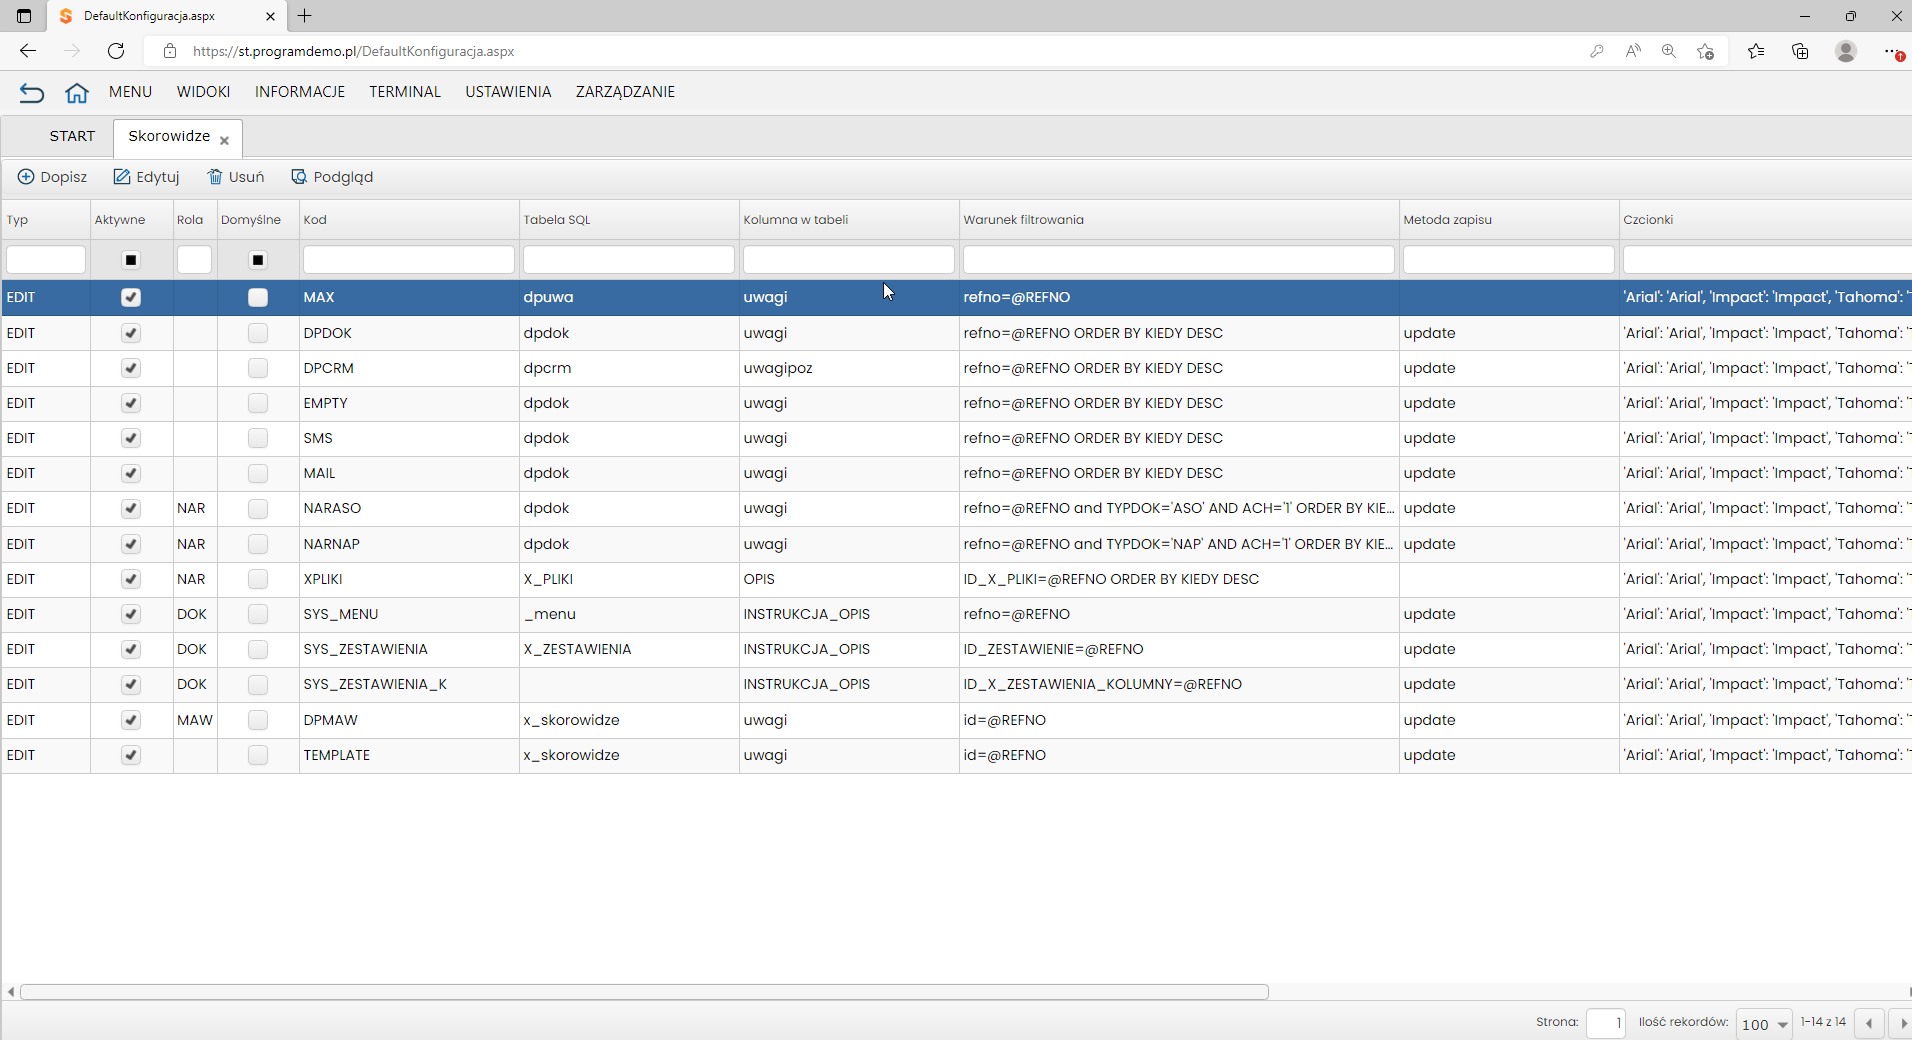Uncheck Aktywne for DPDOK row

pos(131,333)
